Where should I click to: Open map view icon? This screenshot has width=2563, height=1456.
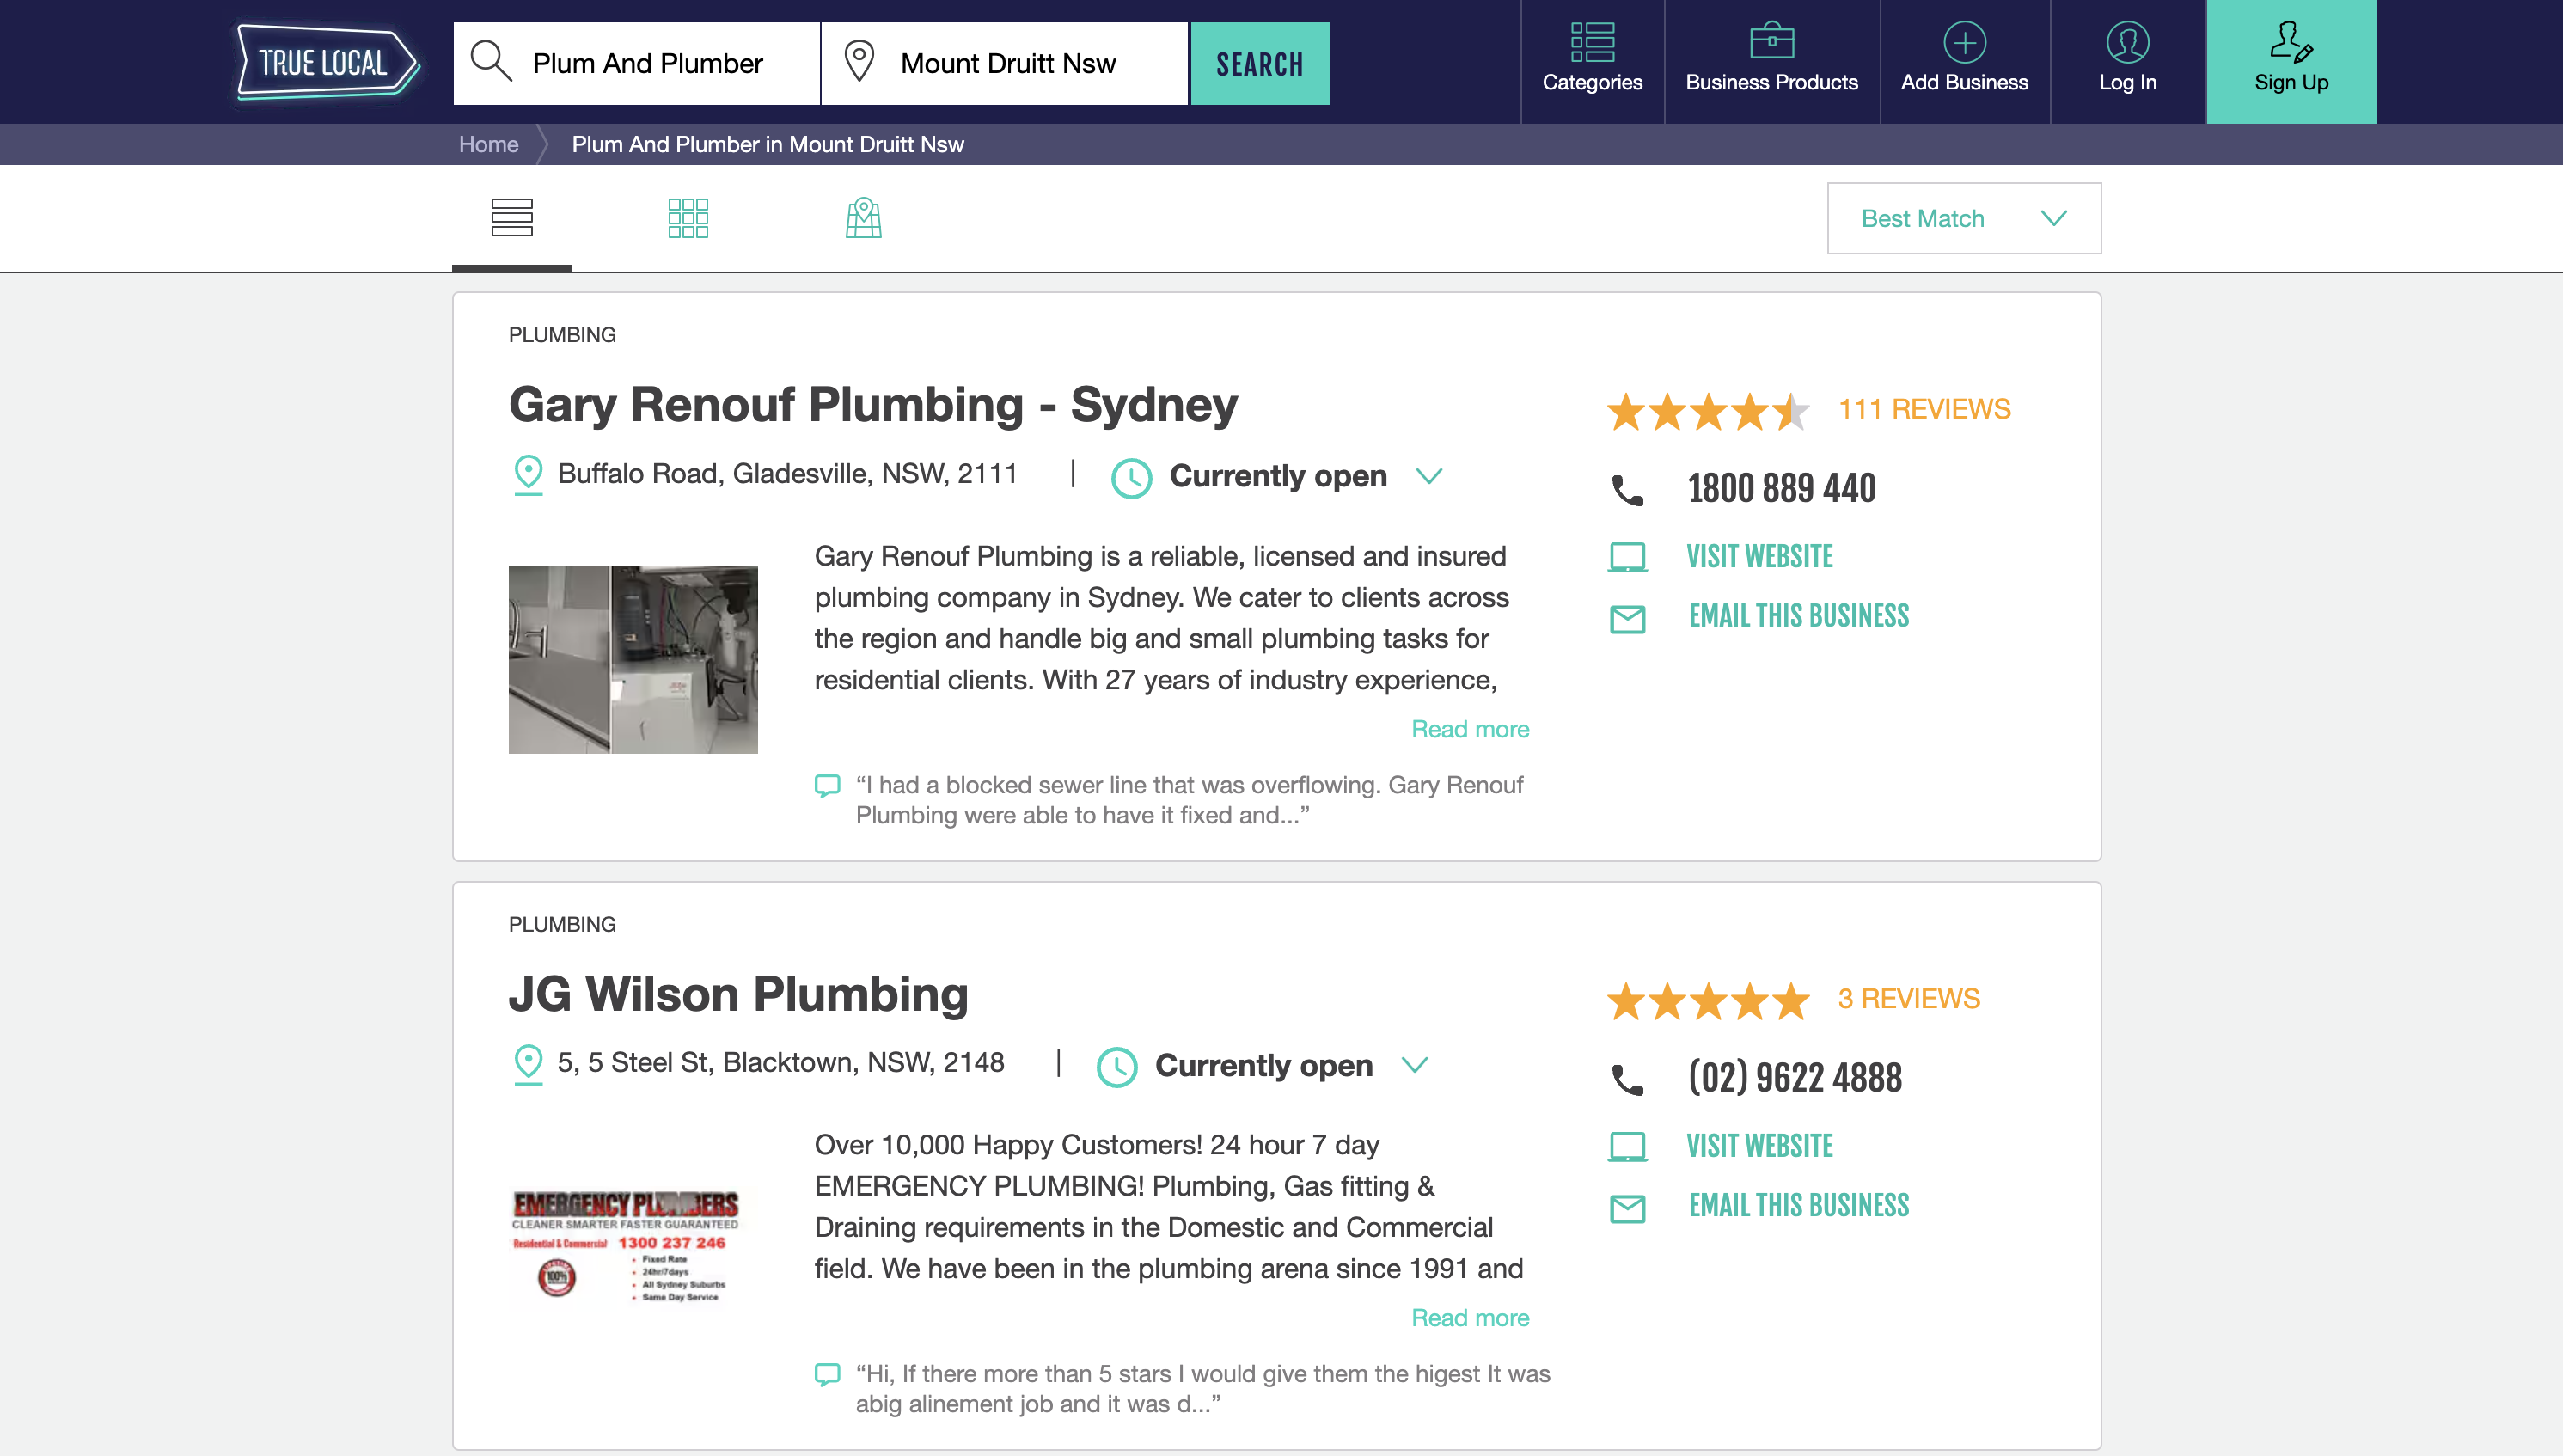(x=863, y=218)
